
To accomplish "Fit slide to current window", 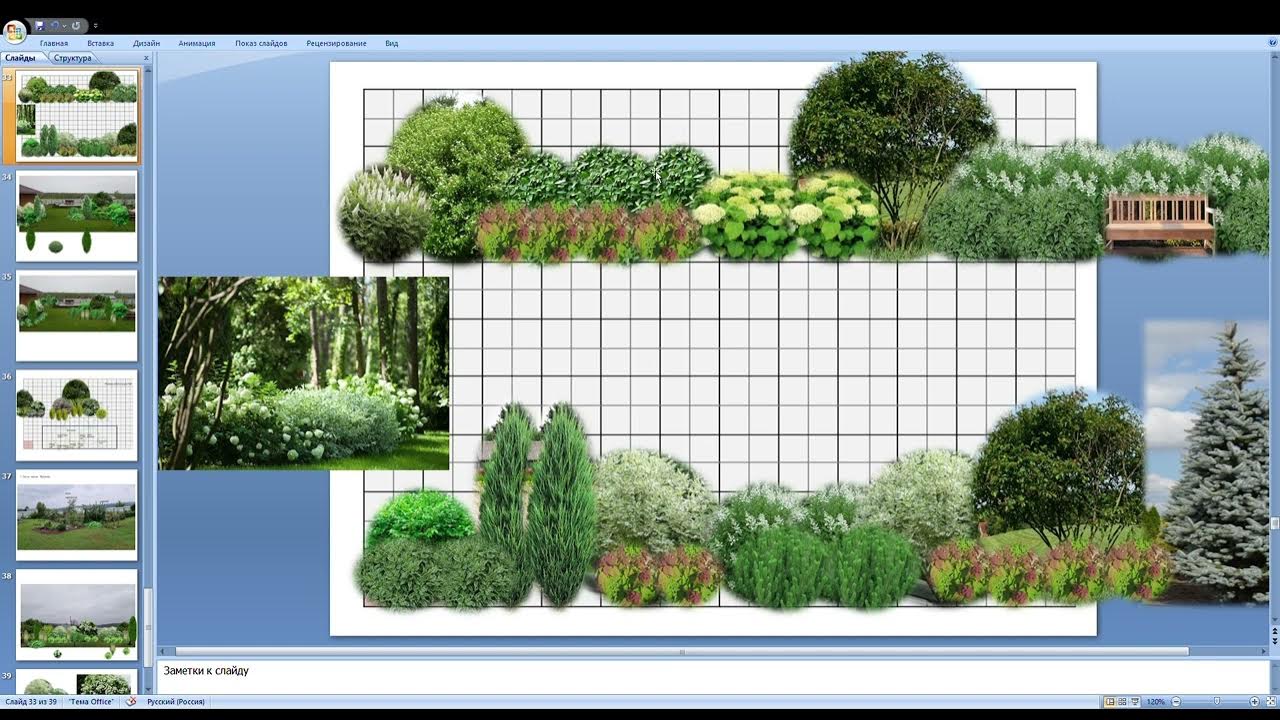I will (1270, 702).
